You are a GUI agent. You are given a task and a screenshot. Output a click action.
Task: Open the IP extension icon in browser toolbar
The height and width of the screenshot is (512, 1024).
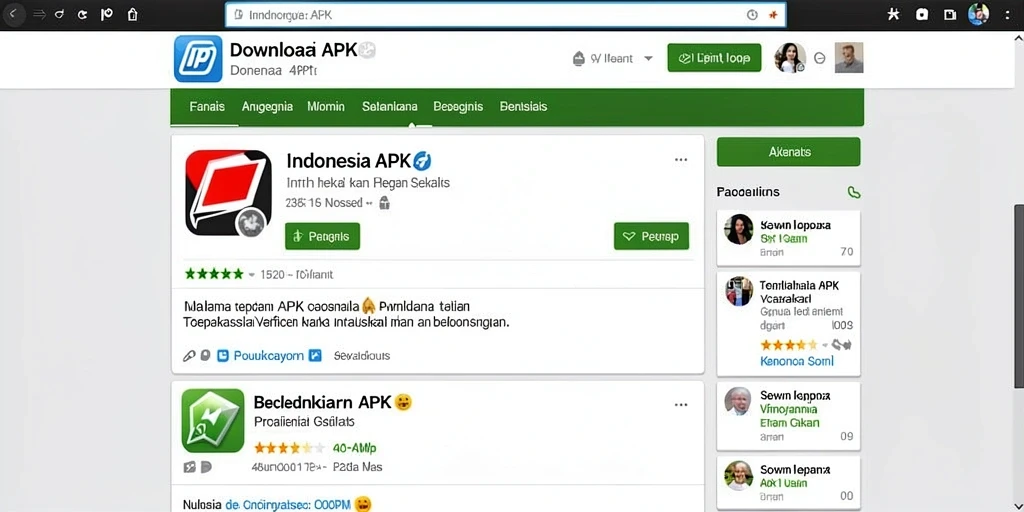click(x=106, y=14)
